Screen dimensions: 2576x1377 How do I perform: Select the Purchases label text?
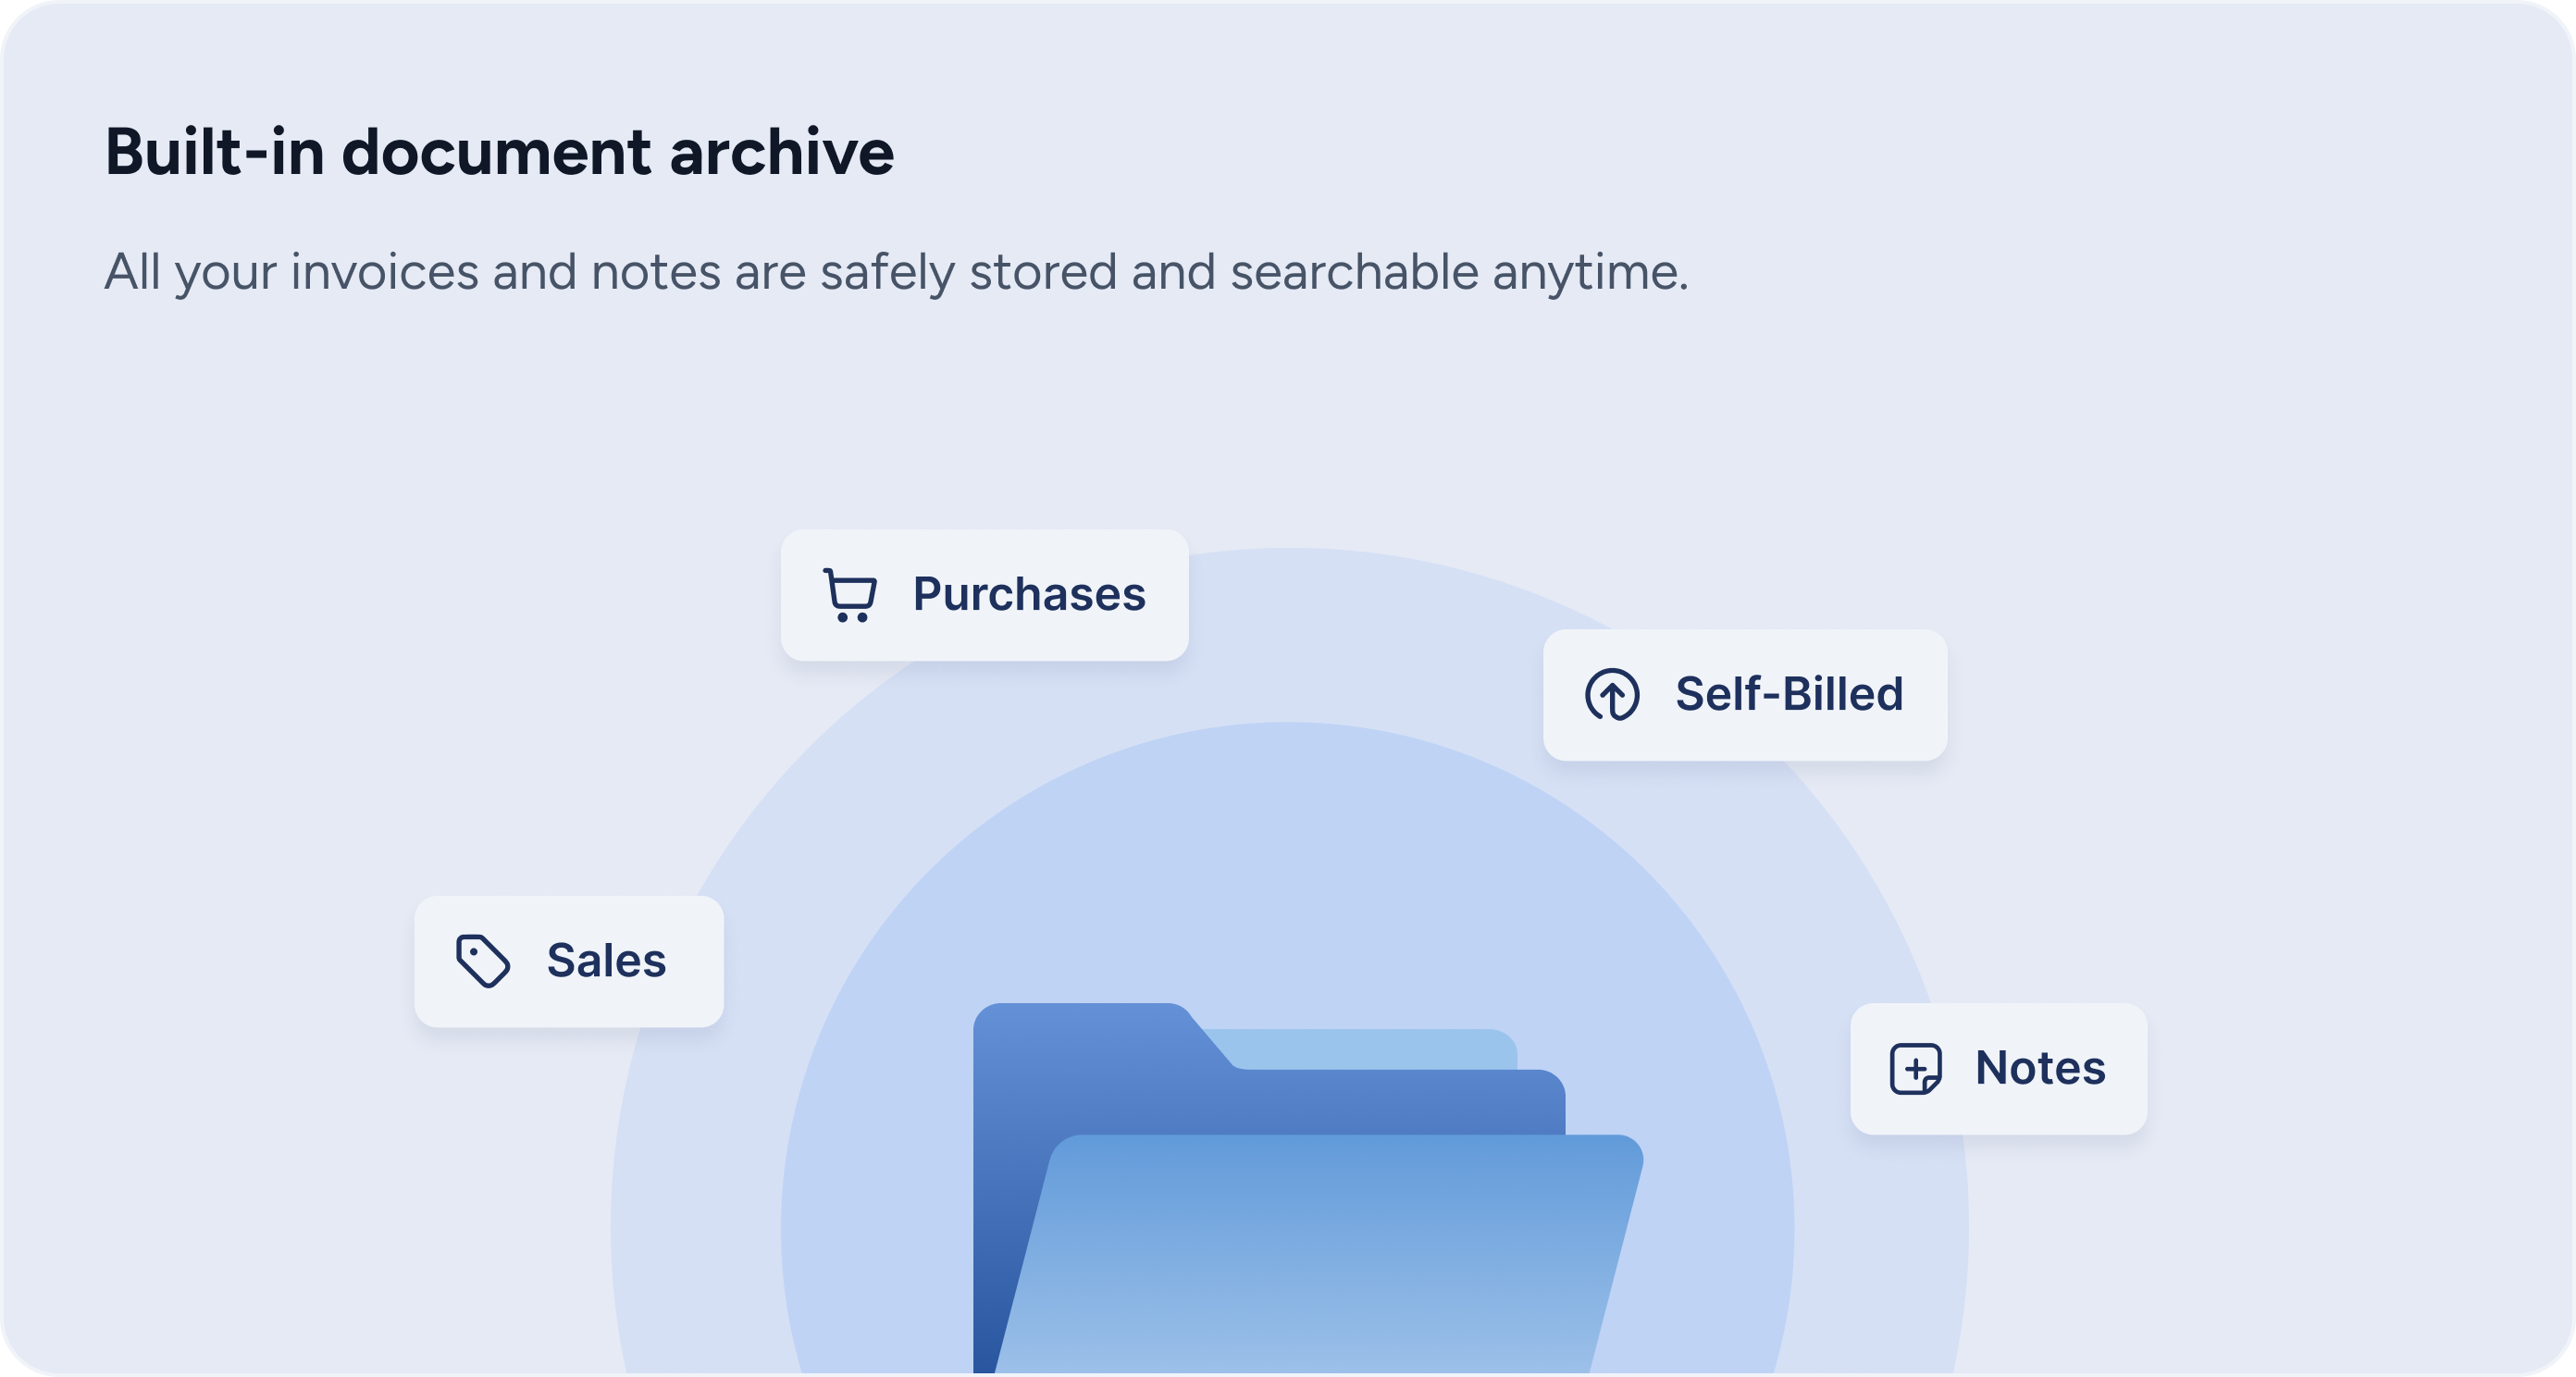1028,595
